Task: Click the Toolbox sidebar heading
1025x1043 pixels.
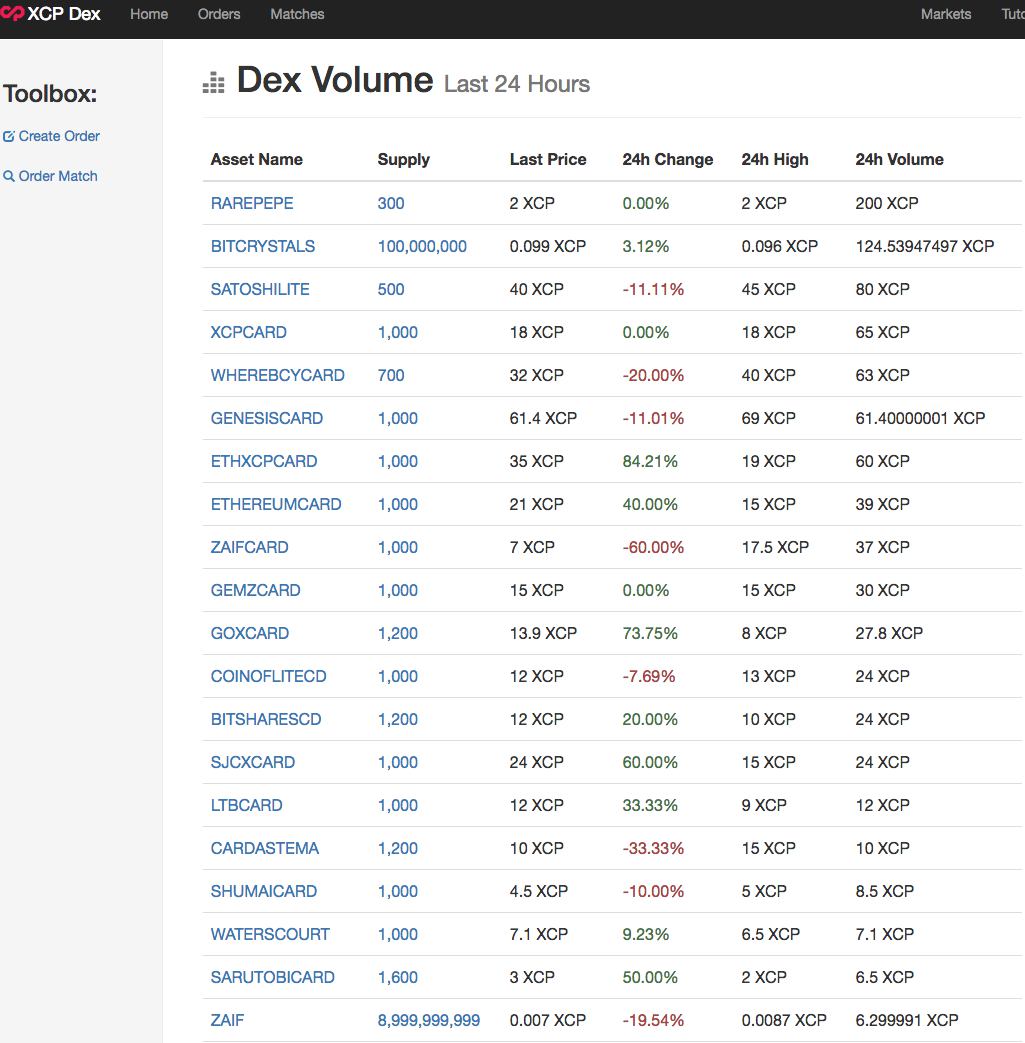Action: click(50, 94)
